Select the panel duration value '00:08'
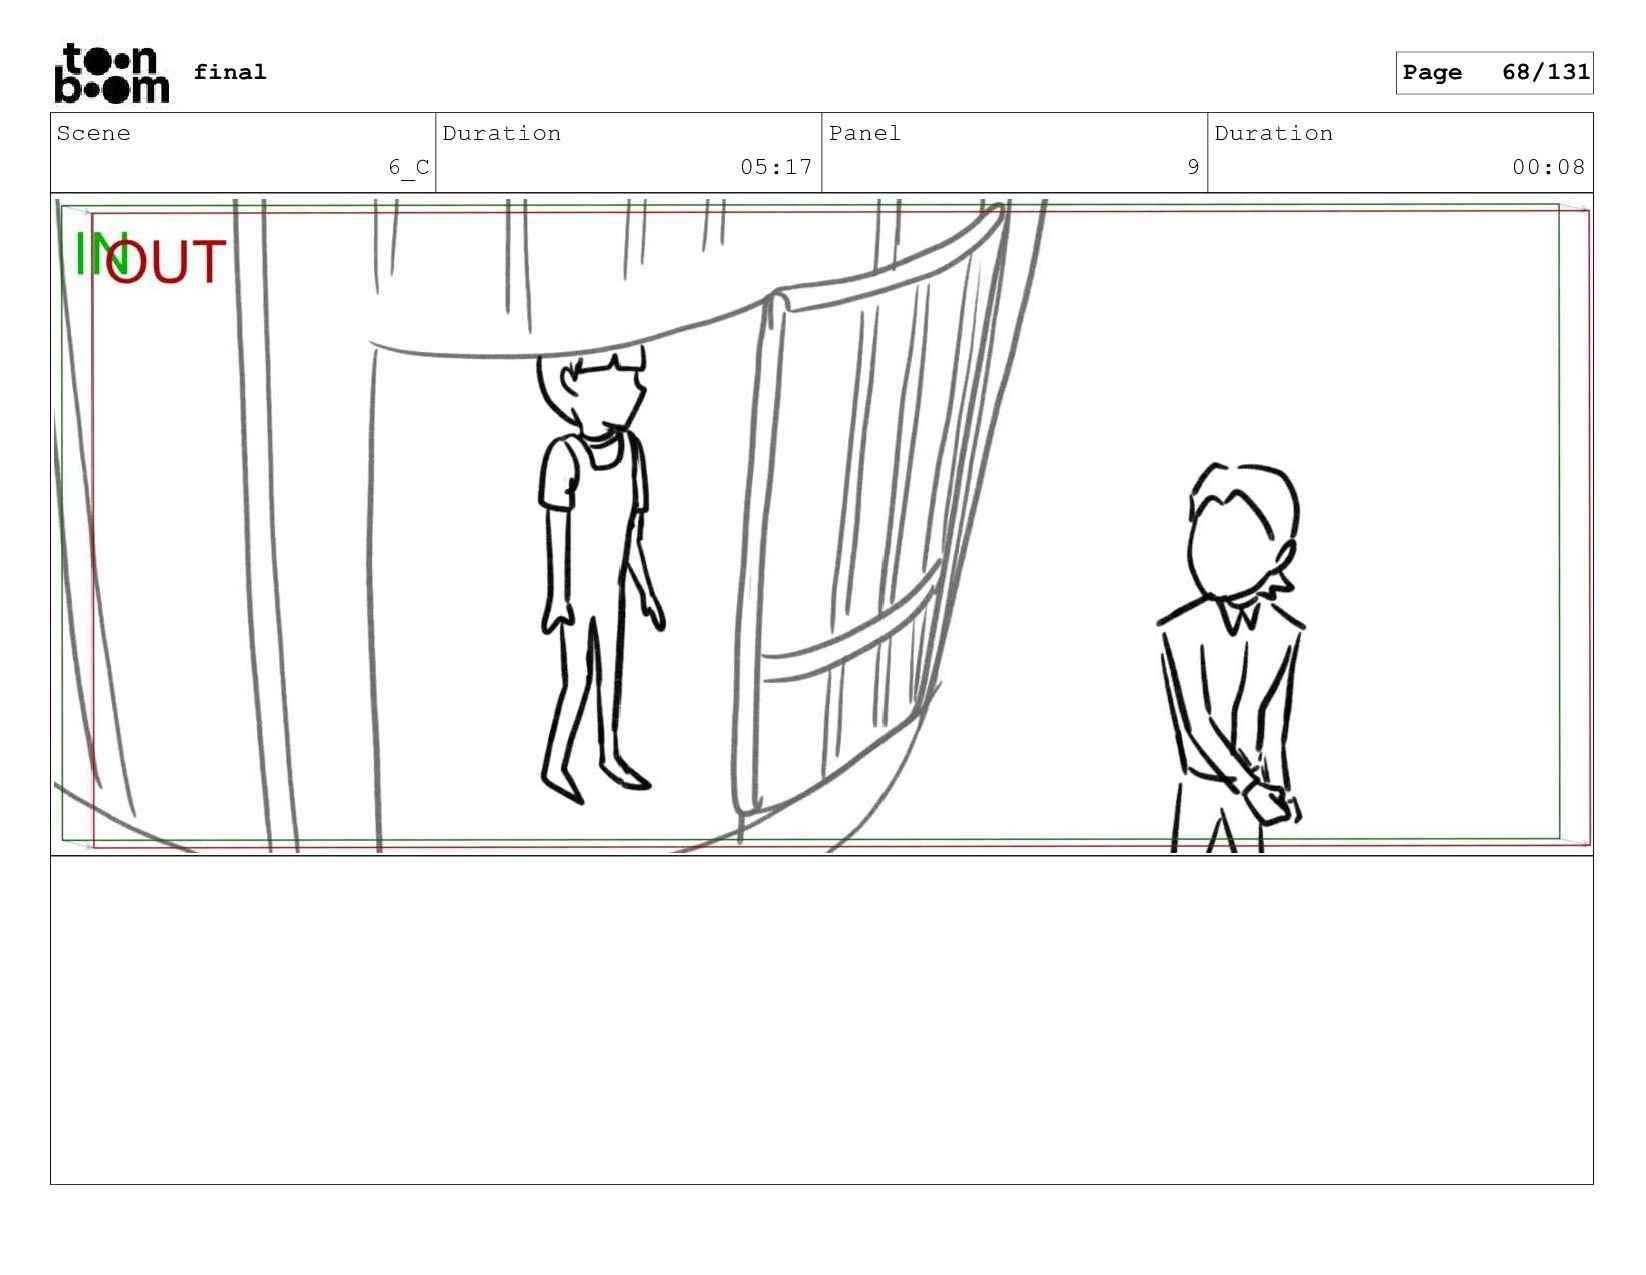This screenshot has height=1275, width=1646. click(x=1548, y=167)
